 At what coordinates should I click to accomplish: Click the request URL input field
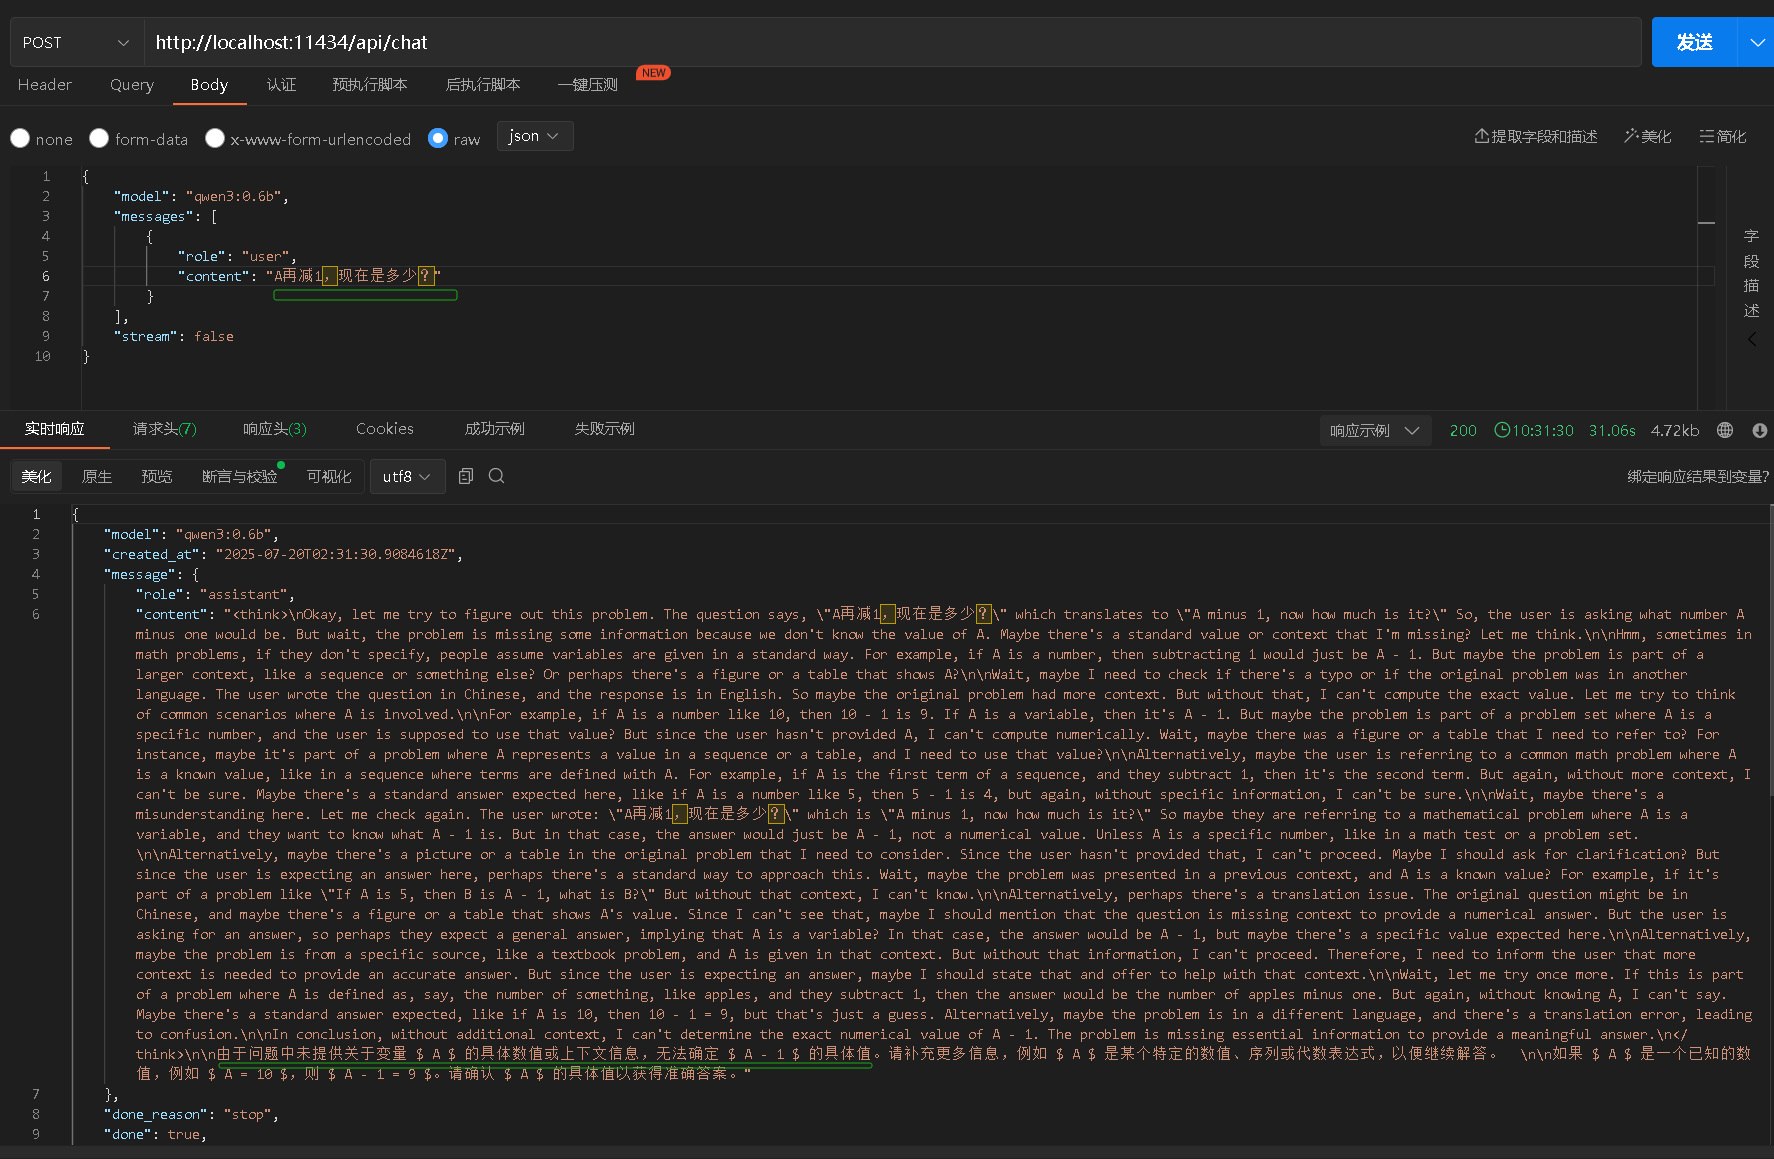[x=890, y=42]
